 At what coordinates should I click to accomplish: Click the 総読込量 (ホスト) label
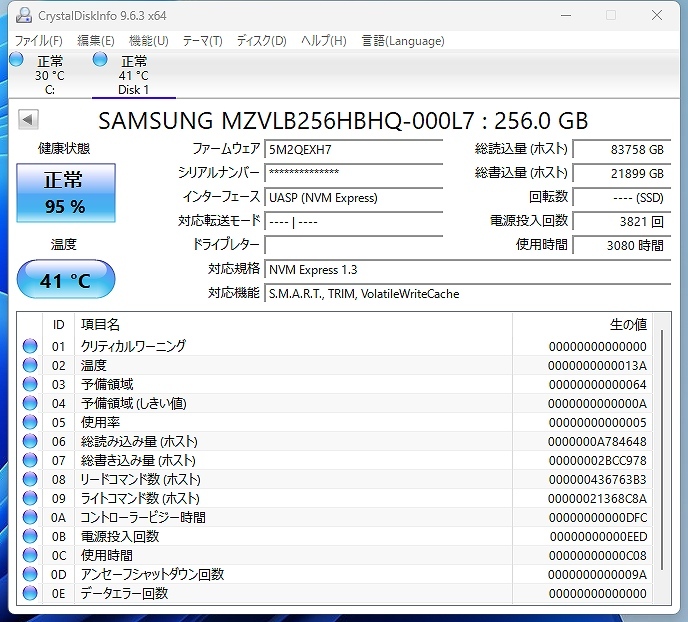[x=521, y=149]
